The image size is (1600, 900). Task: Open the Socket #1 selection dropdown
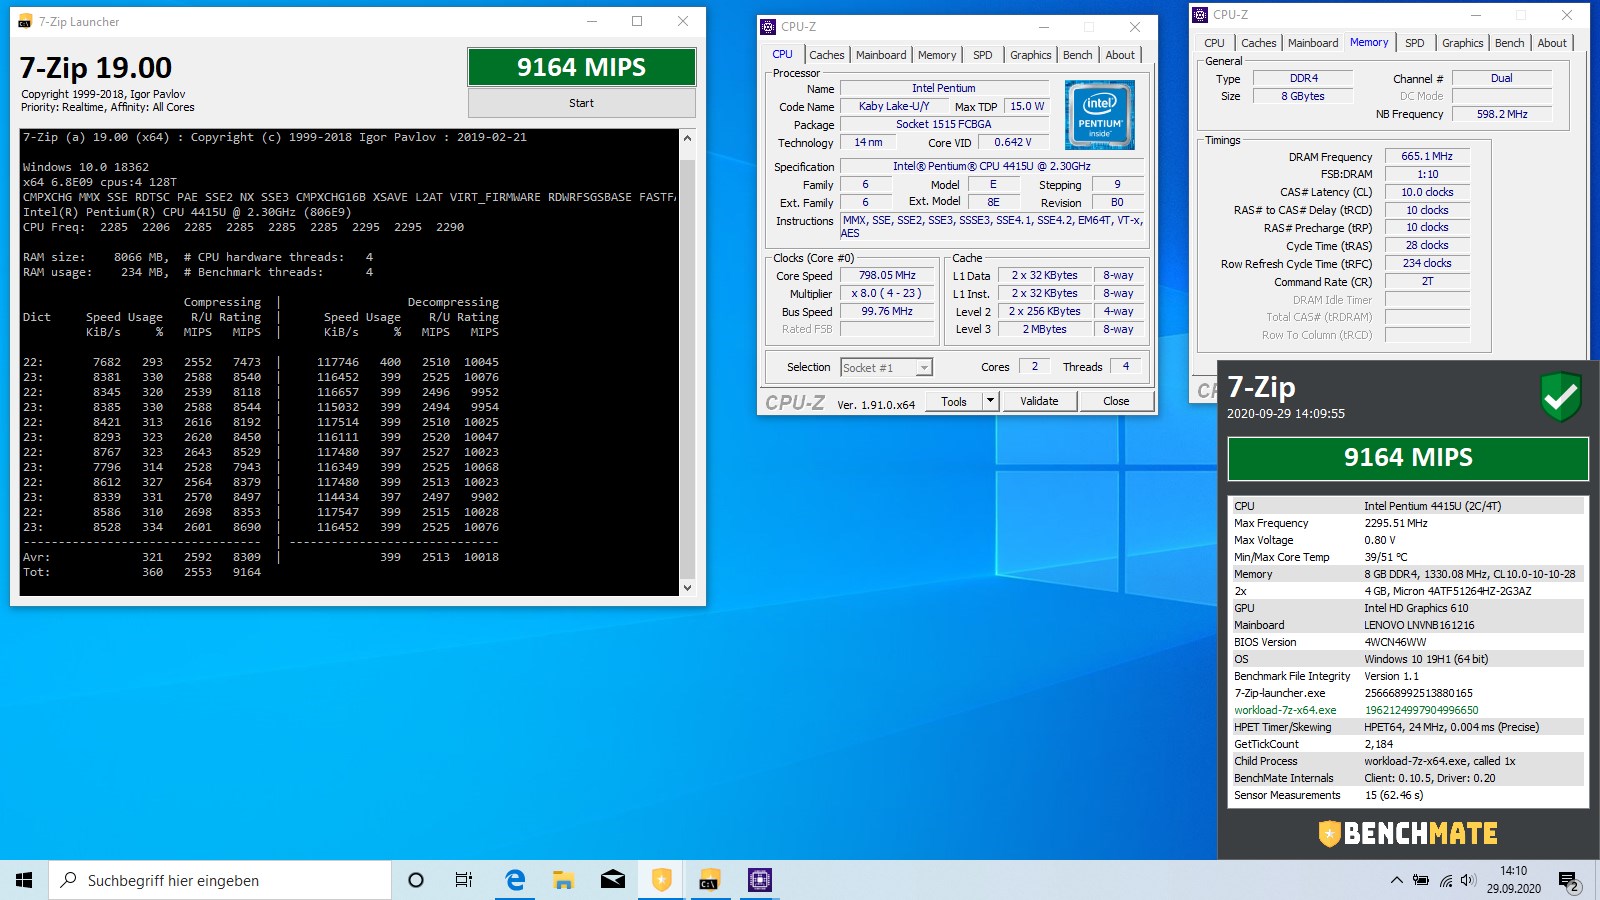click(x=886, y=368)
